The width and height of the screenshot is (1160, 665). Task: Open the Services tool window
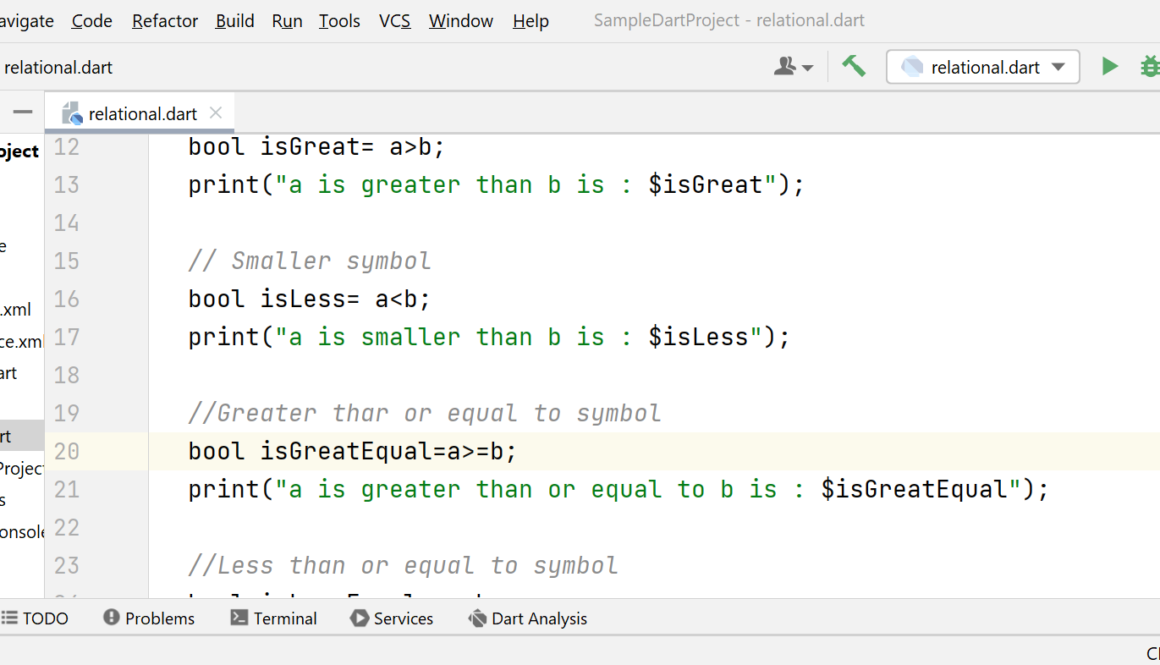(x=392, y=619)
